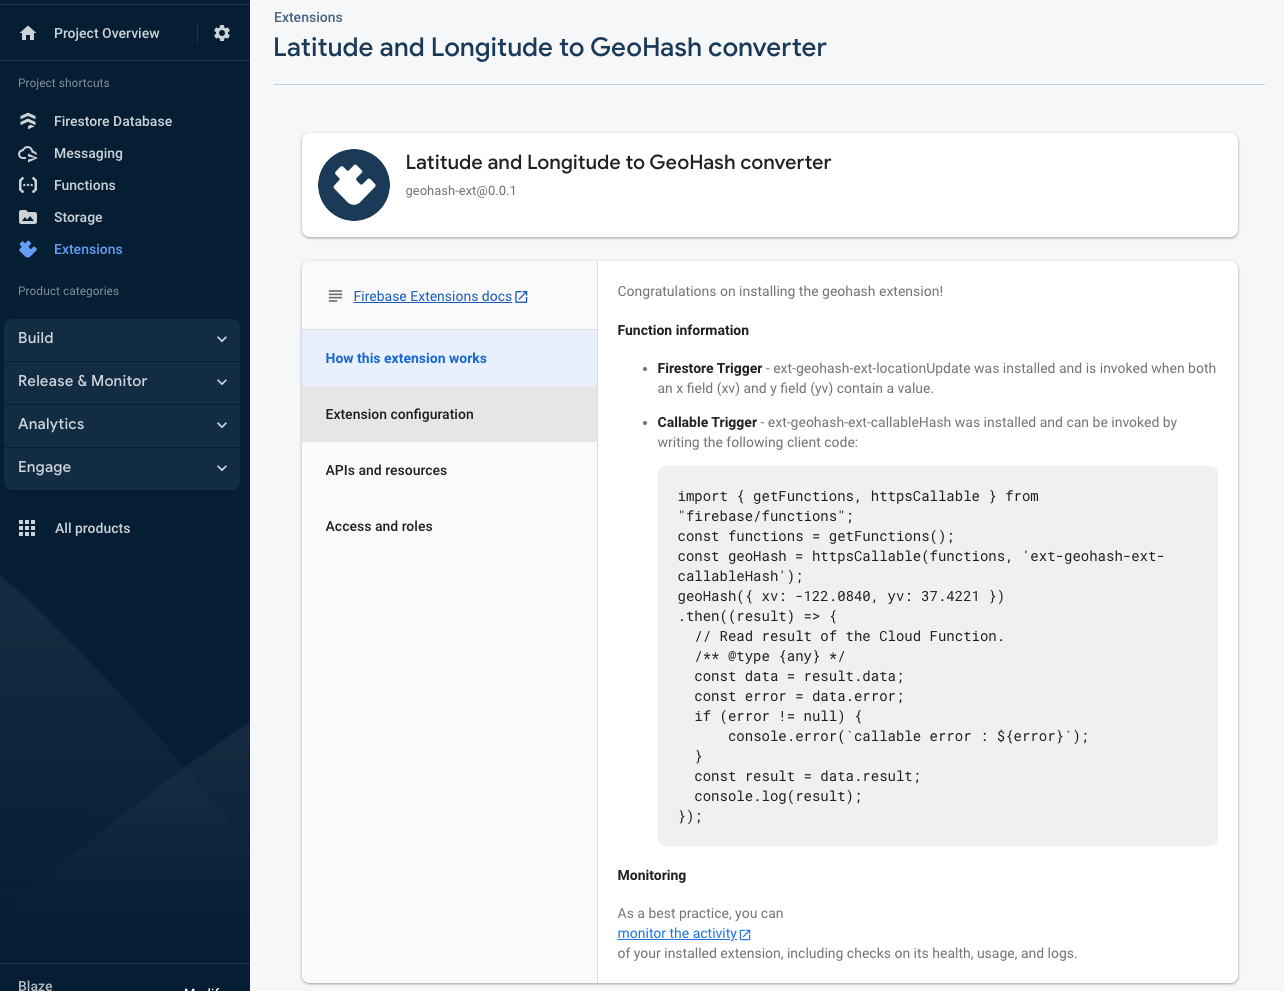
Task: Select the Extensions sidebar icon
Action: click(x=27, y=249)
